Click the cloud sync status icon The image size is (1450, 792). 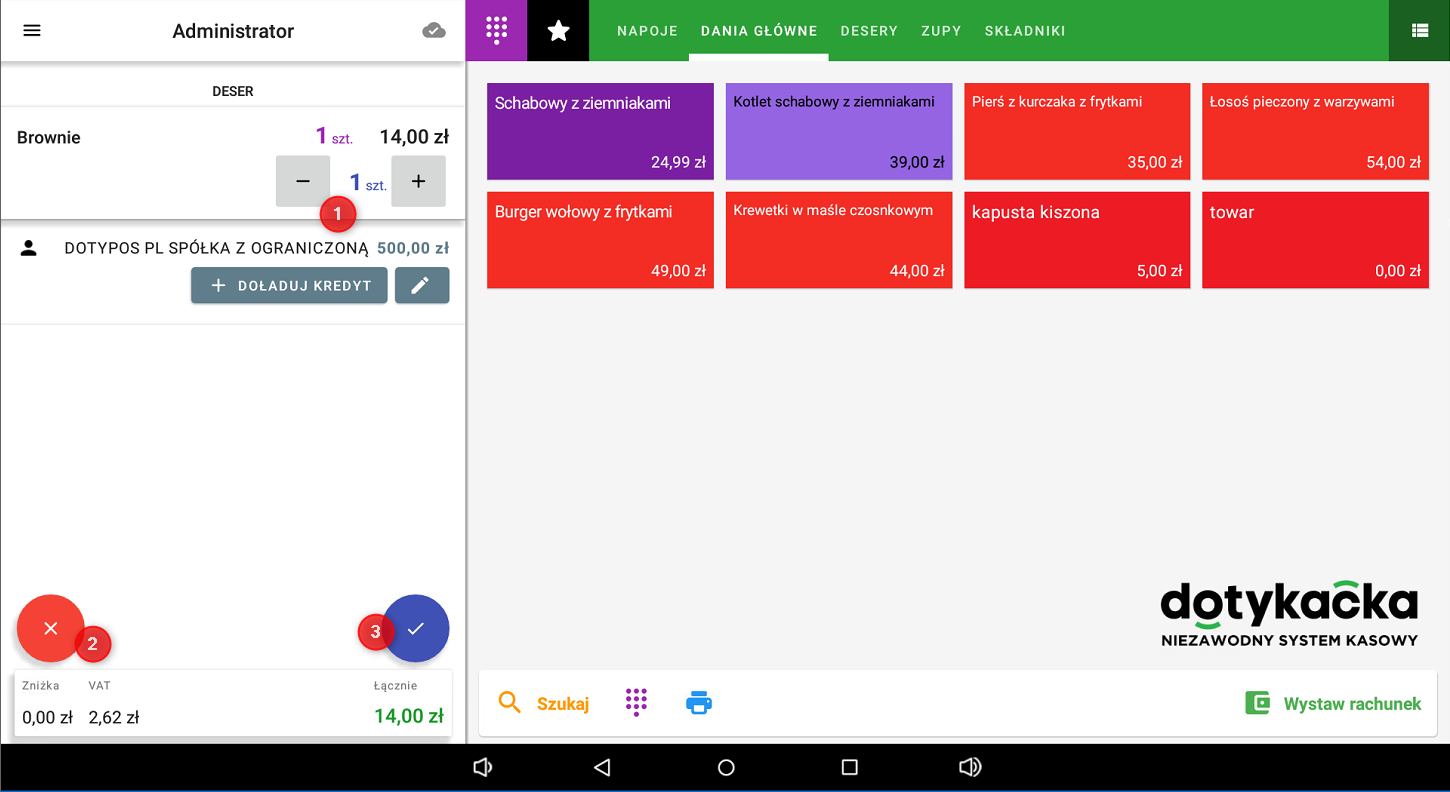click(434, 31)
